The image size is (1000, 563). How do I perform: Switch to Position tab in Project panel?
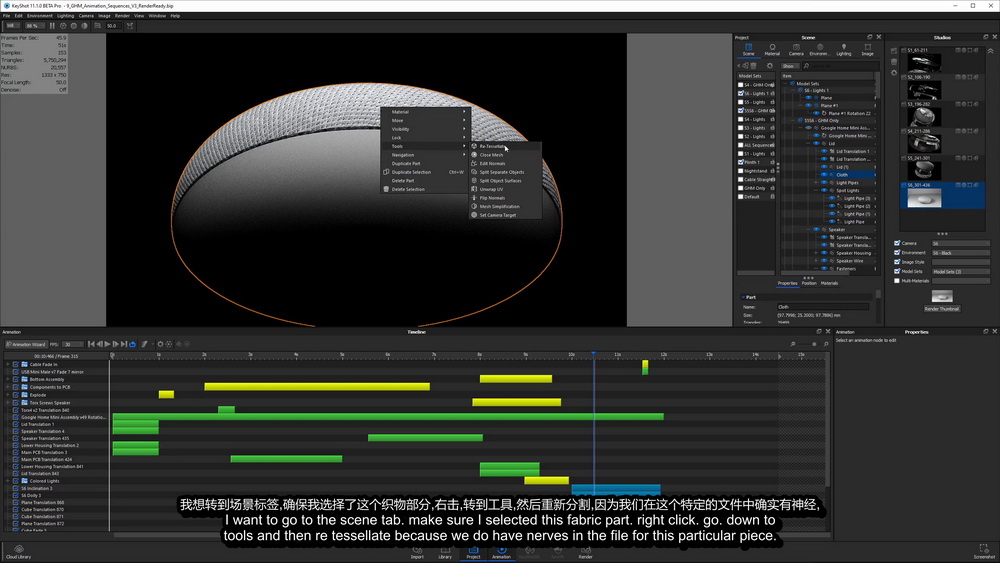809,283
